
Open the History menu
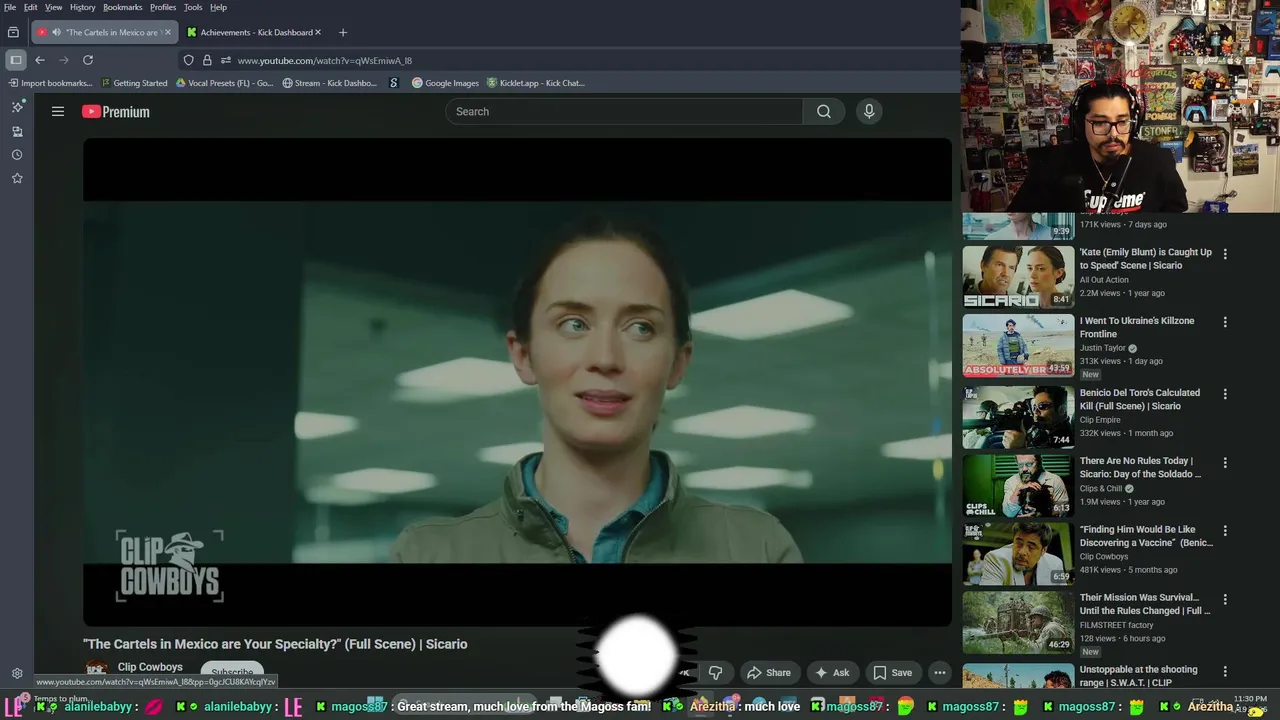coord(83,7)
